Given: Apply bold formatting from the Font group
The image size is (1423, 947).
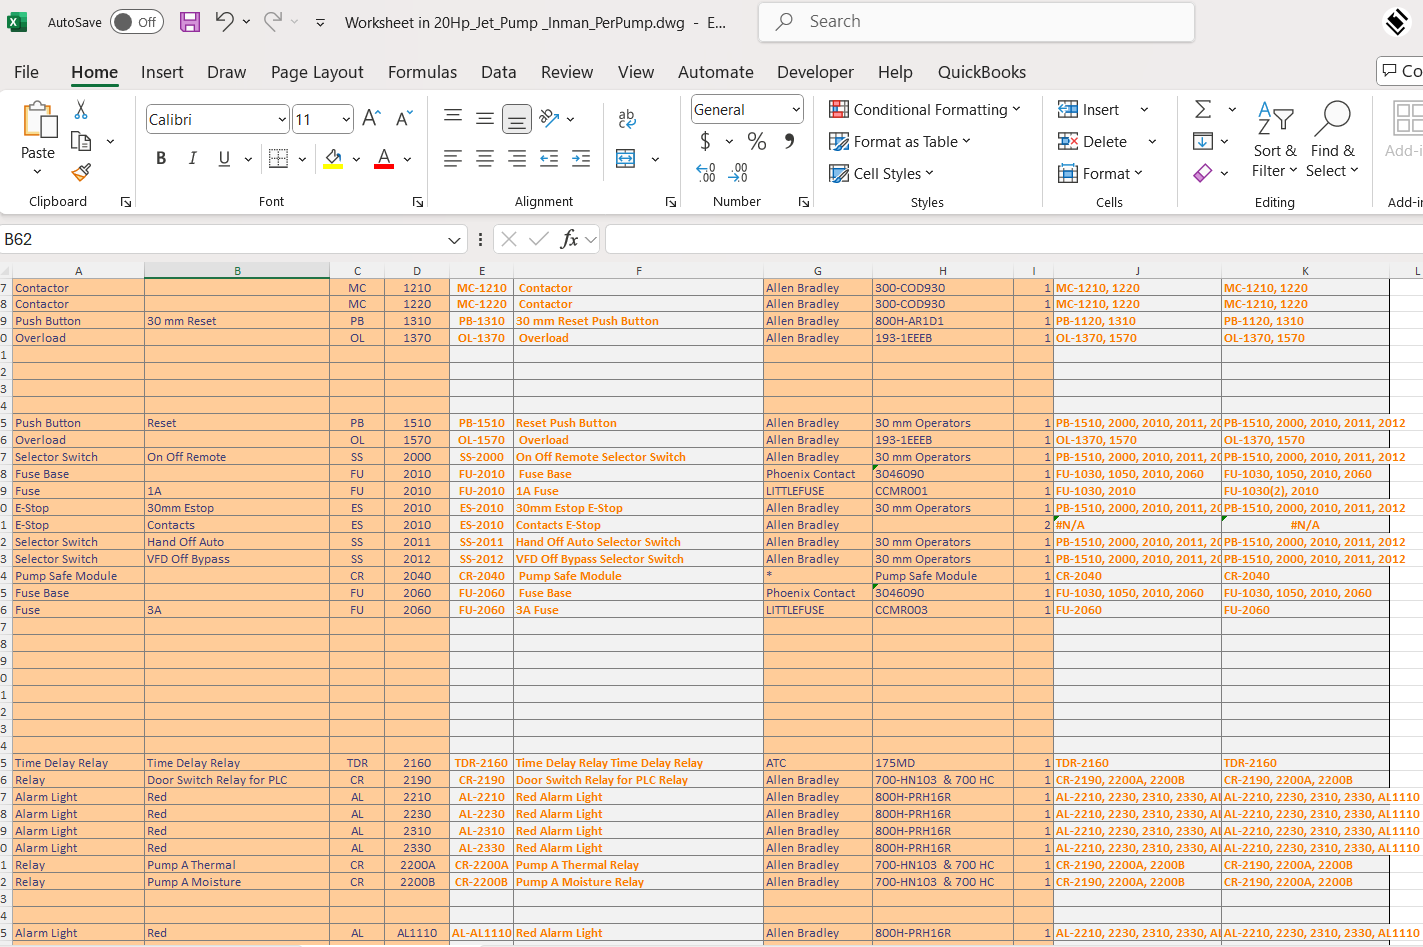Looking at the screenshot, I should (160, 159).
